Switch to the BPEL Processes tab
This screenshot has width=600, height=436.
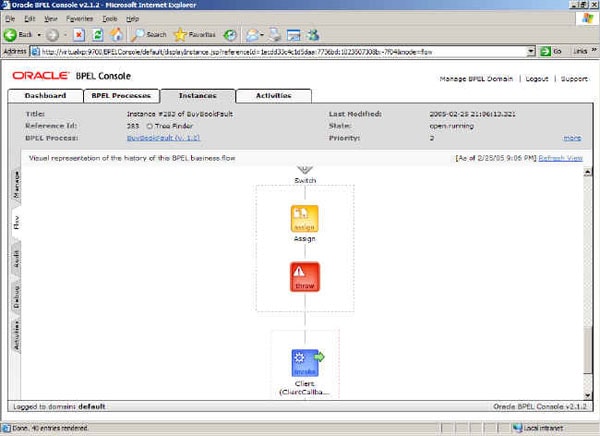[x=121, y=96]
